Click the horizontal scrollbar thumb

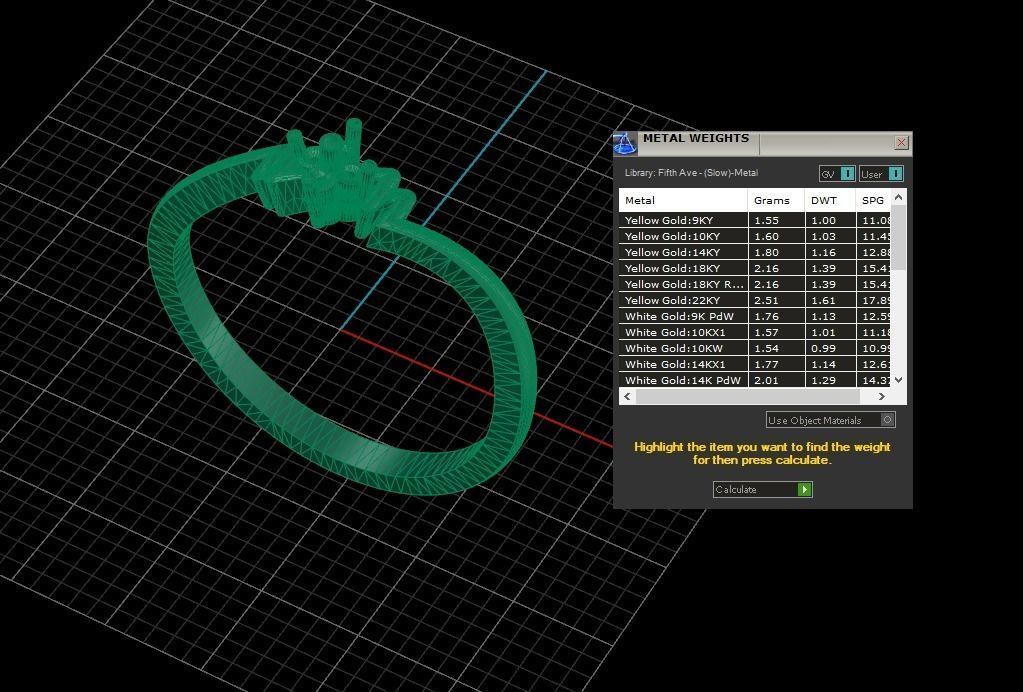tap(748, 396)
